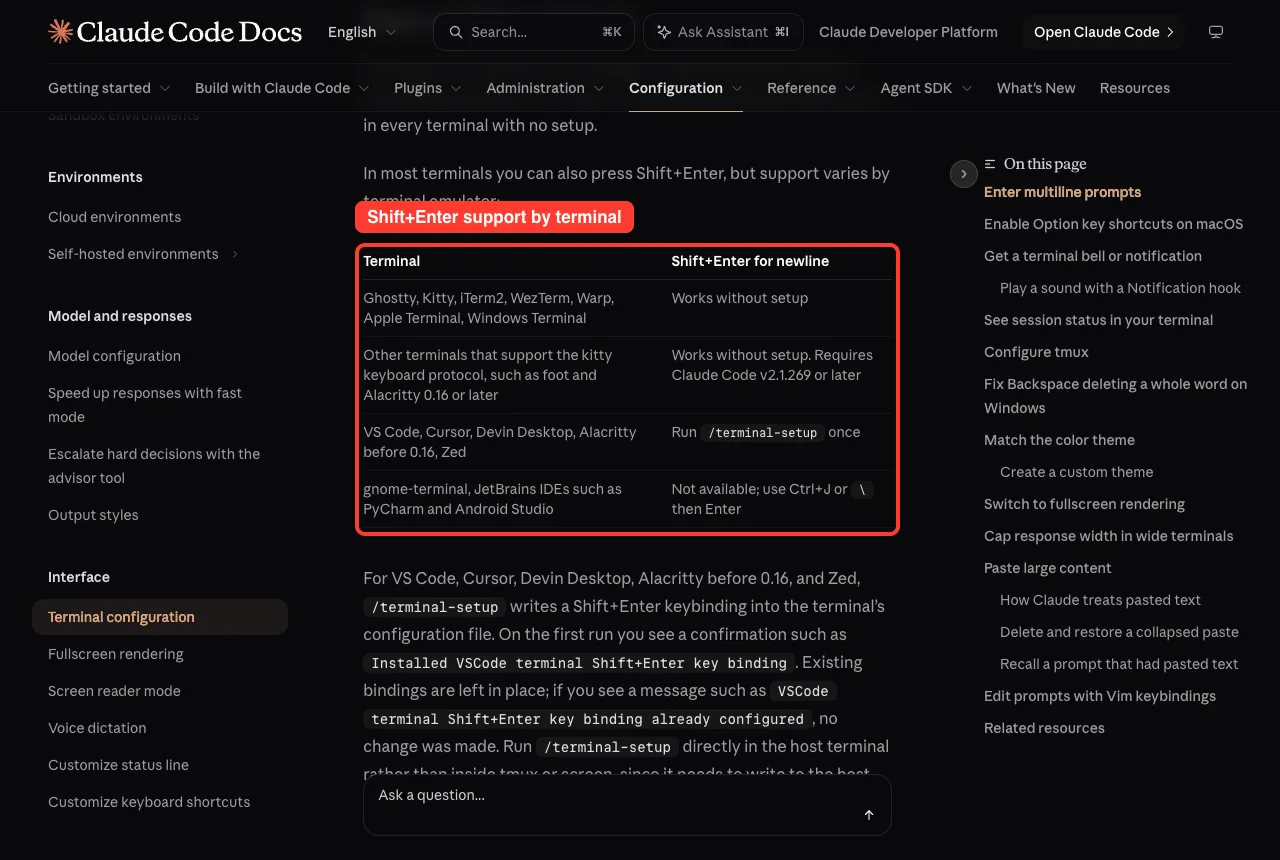Open the Output styles sidebar page
Viewport: 1280px width, 860px height.
(x=93, y=515)
